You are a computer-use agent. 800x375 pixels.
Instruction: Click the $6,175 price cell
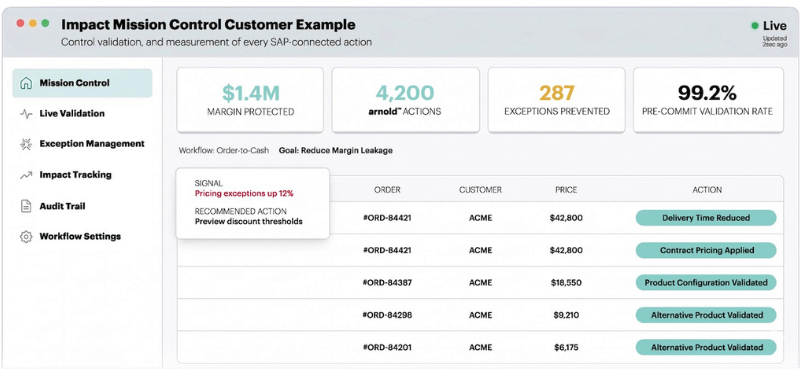pyautogui.click(x=566, y=347)
